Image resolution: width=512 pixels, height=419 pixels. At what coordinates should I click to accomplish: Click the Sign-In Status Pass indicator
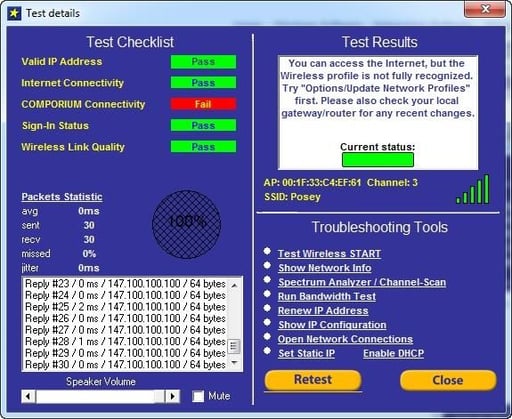coord(203,126)
